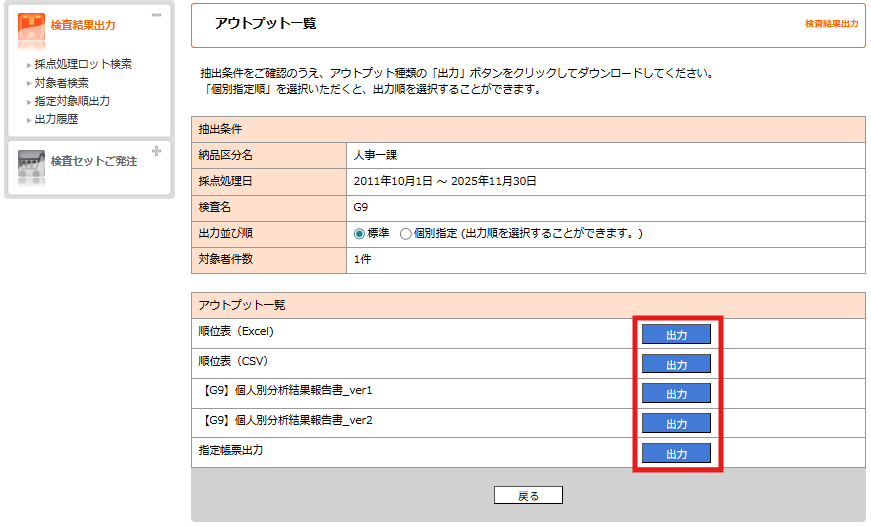The height and width of the screenshot is (527, 871).
Task: Click the gray 検査セットご発注 sidebar icon
Action: tap(31, 165)
